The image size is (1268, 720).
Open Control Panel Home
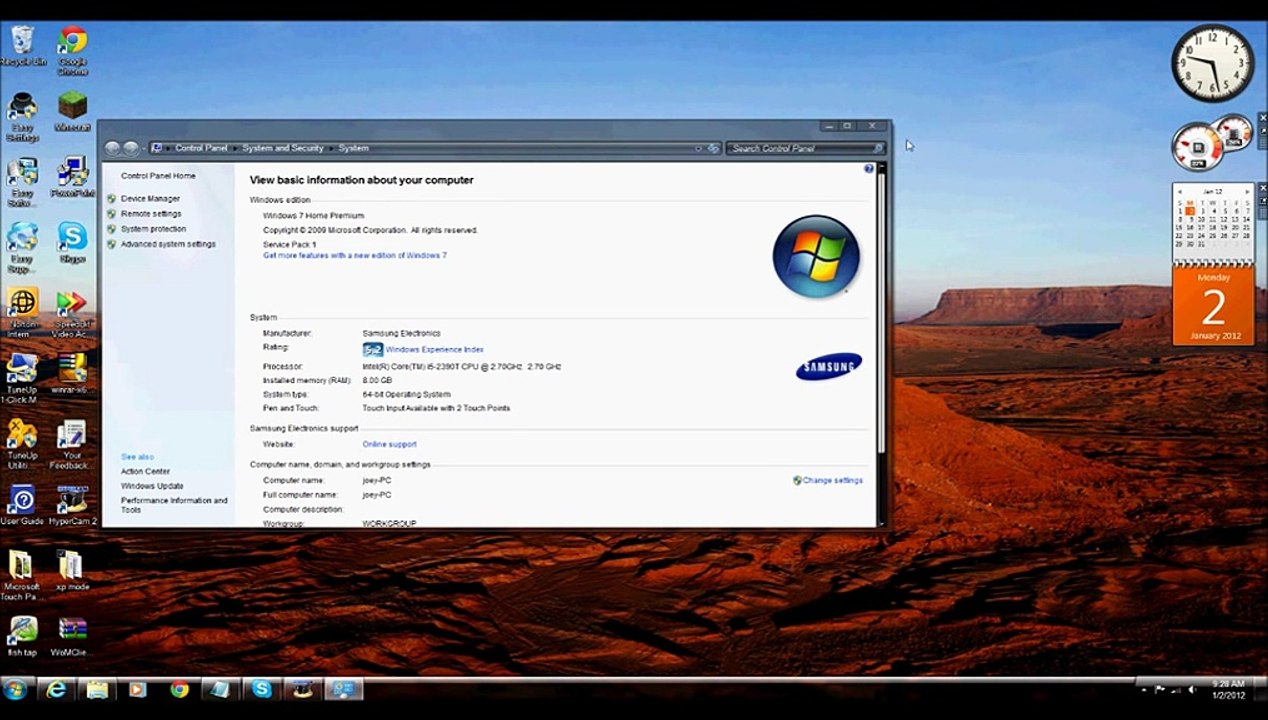coord(158,176)
